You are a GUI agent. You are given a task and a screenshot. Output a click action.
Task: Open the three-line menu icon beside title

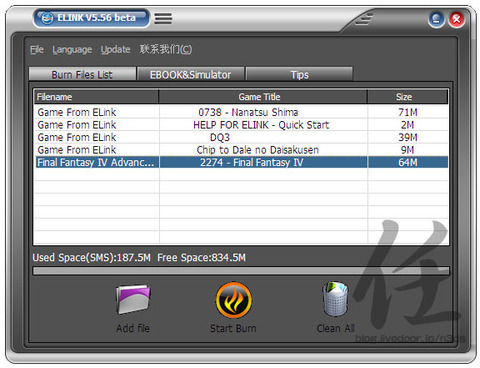click(x=163, y=18)
